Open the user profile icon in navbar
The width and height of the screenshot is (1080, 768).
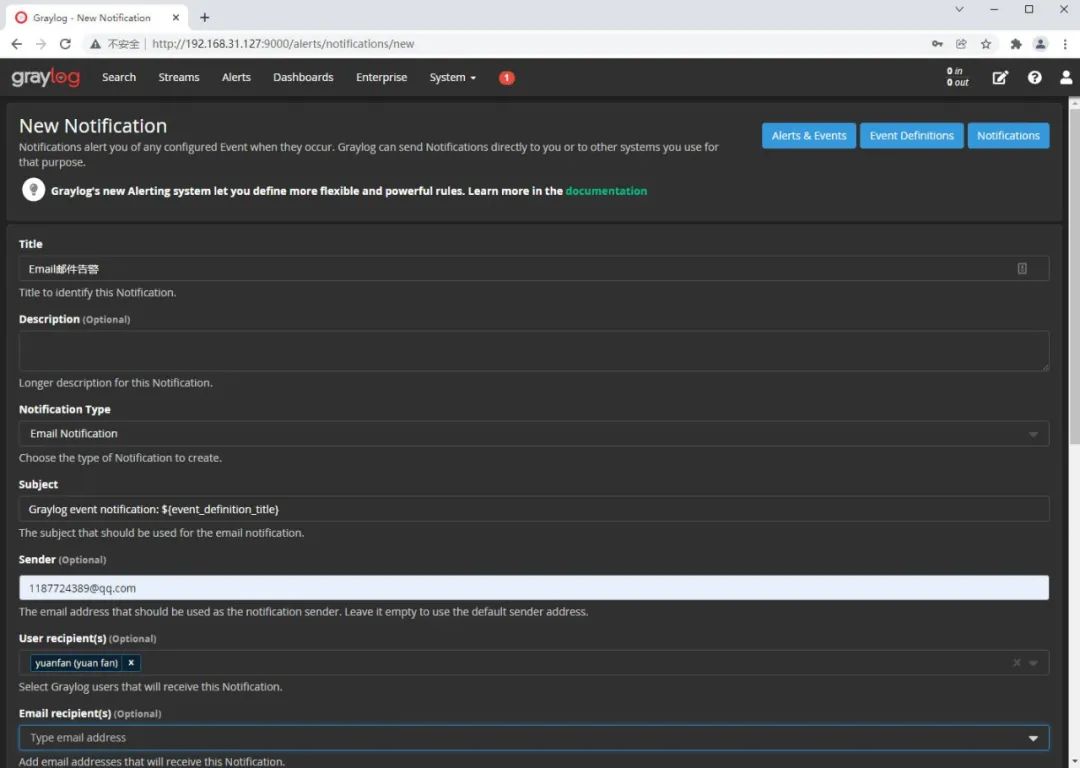pos(1066,78)
